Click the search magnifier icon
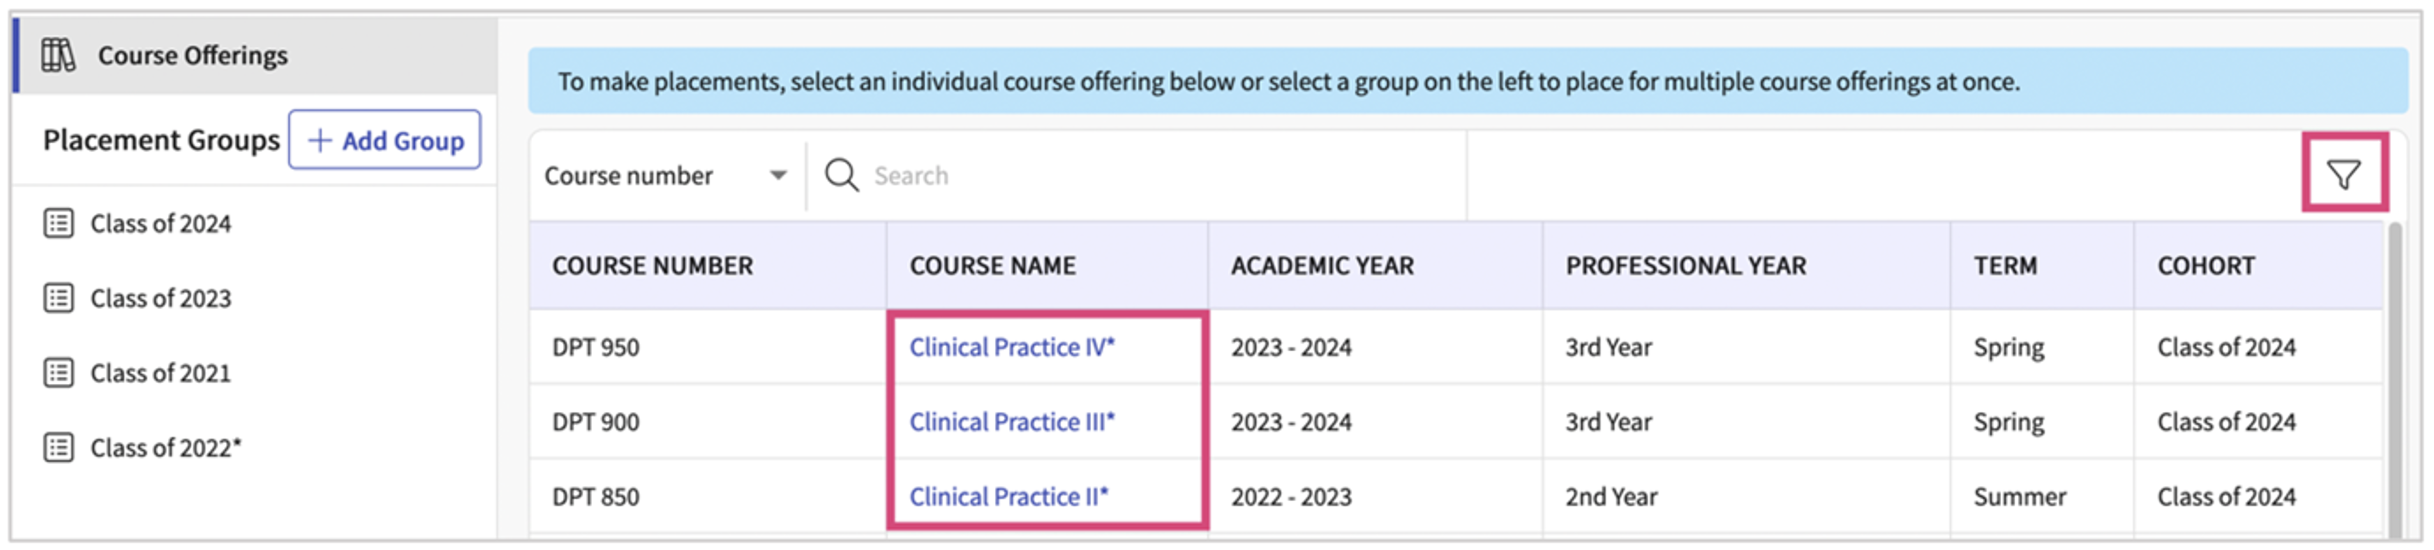This screenshot has width=2434, height=550. [x=841, y=175]
